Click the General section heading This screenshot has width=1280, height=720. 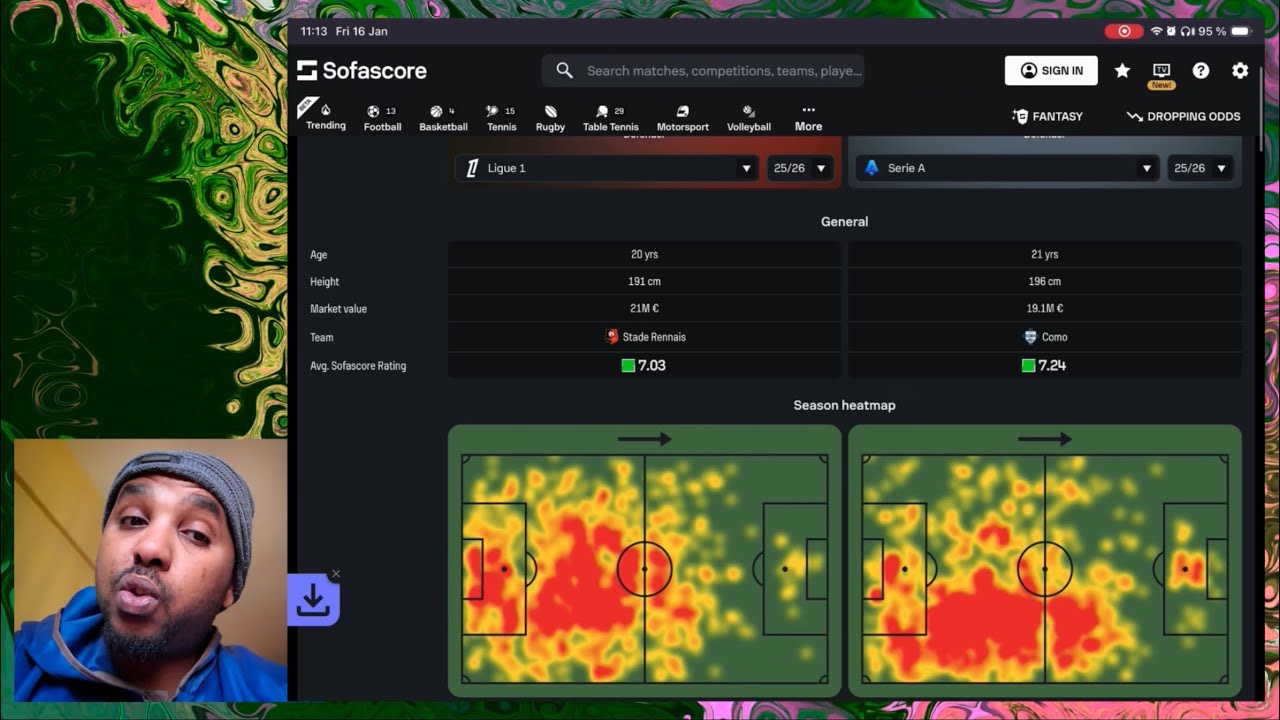click(x=844, y=221)
